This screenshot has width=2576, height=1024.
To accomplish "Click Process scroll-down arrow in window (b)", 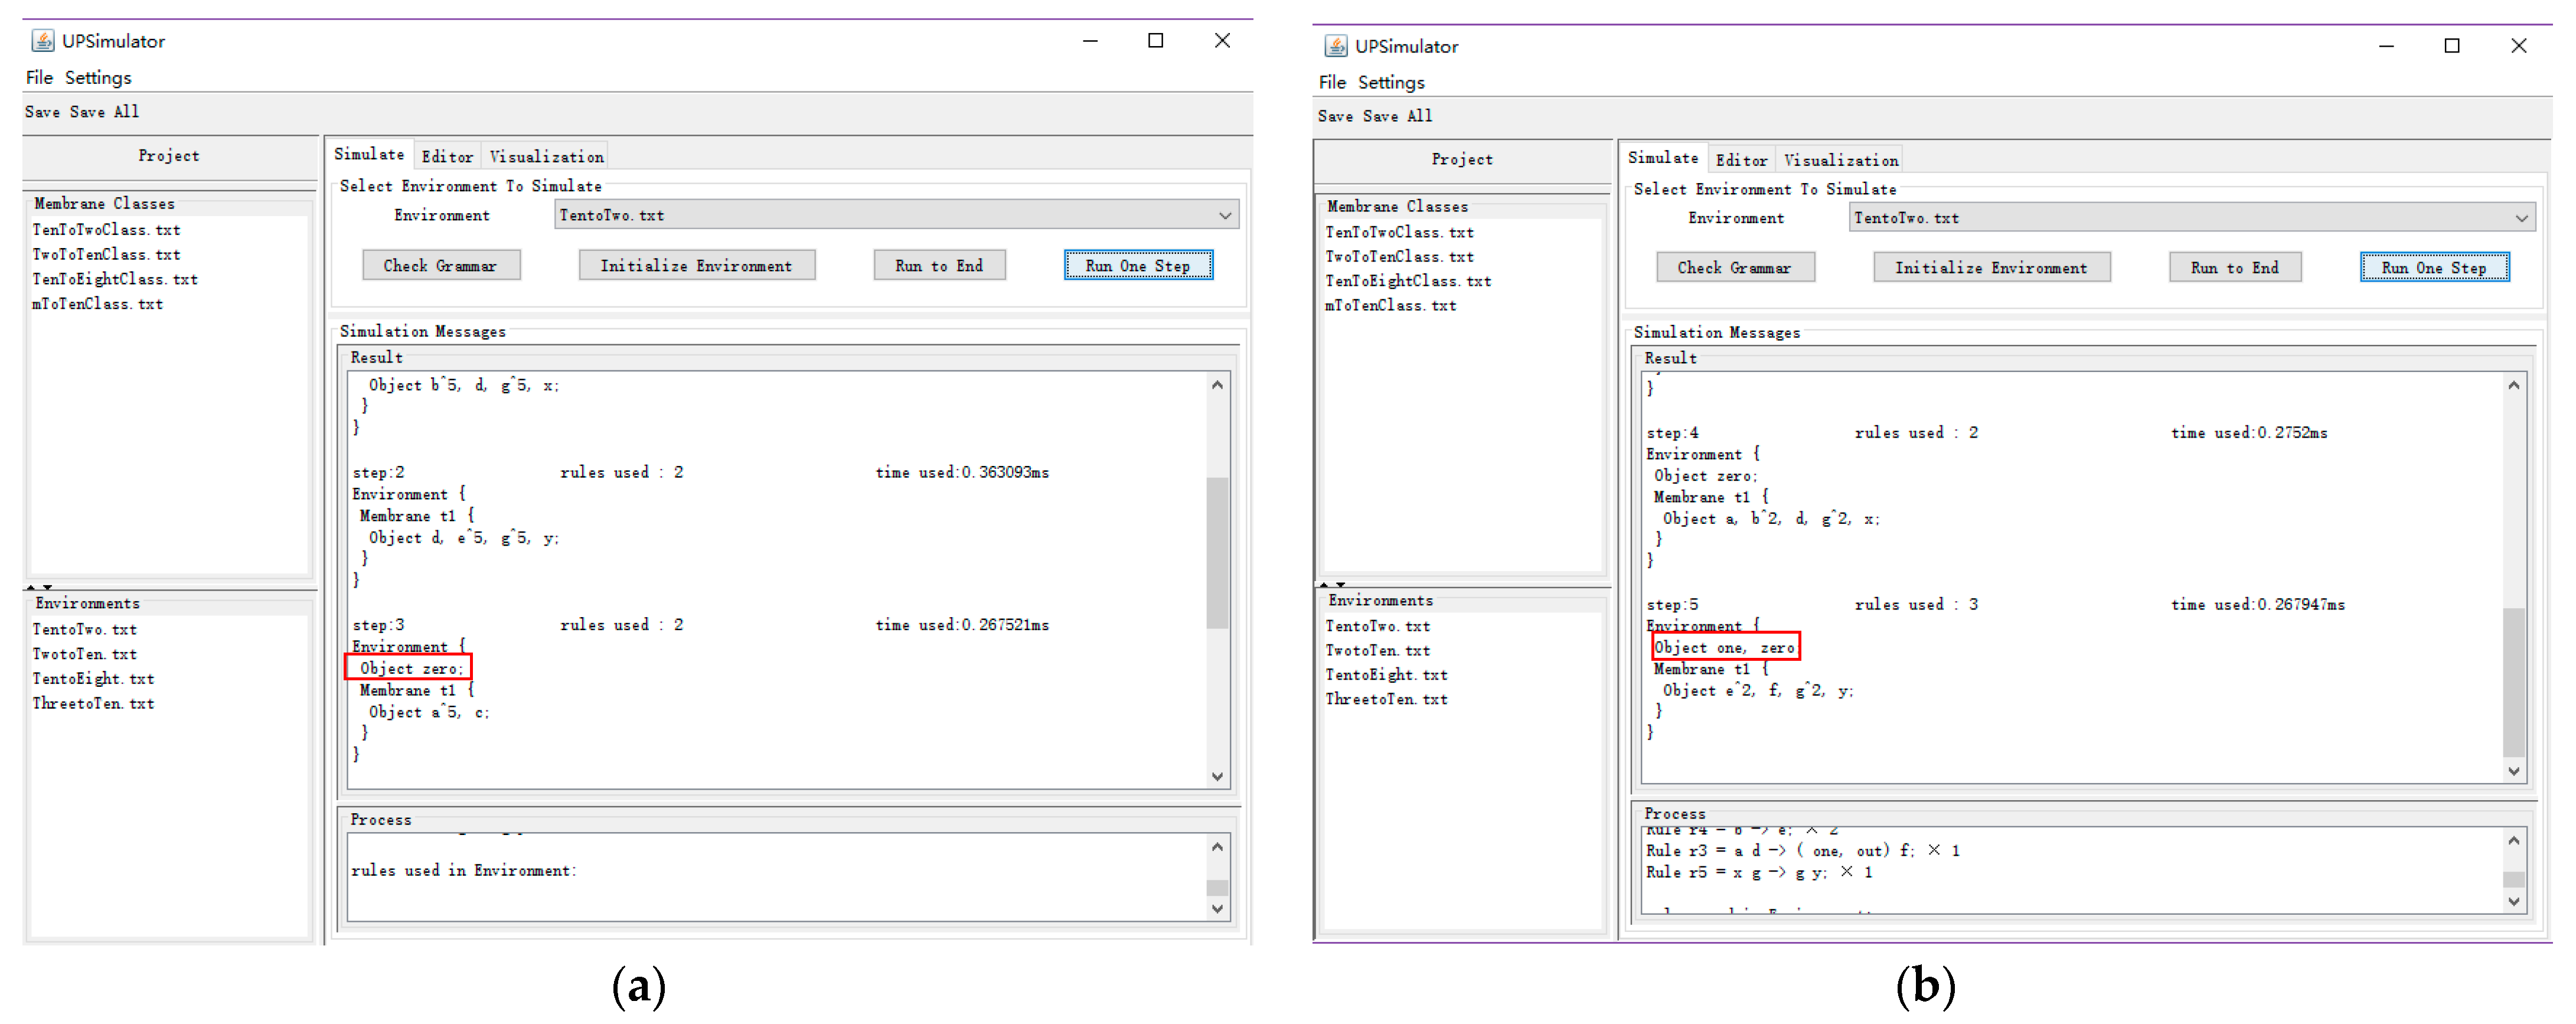I will (2513, 901).
